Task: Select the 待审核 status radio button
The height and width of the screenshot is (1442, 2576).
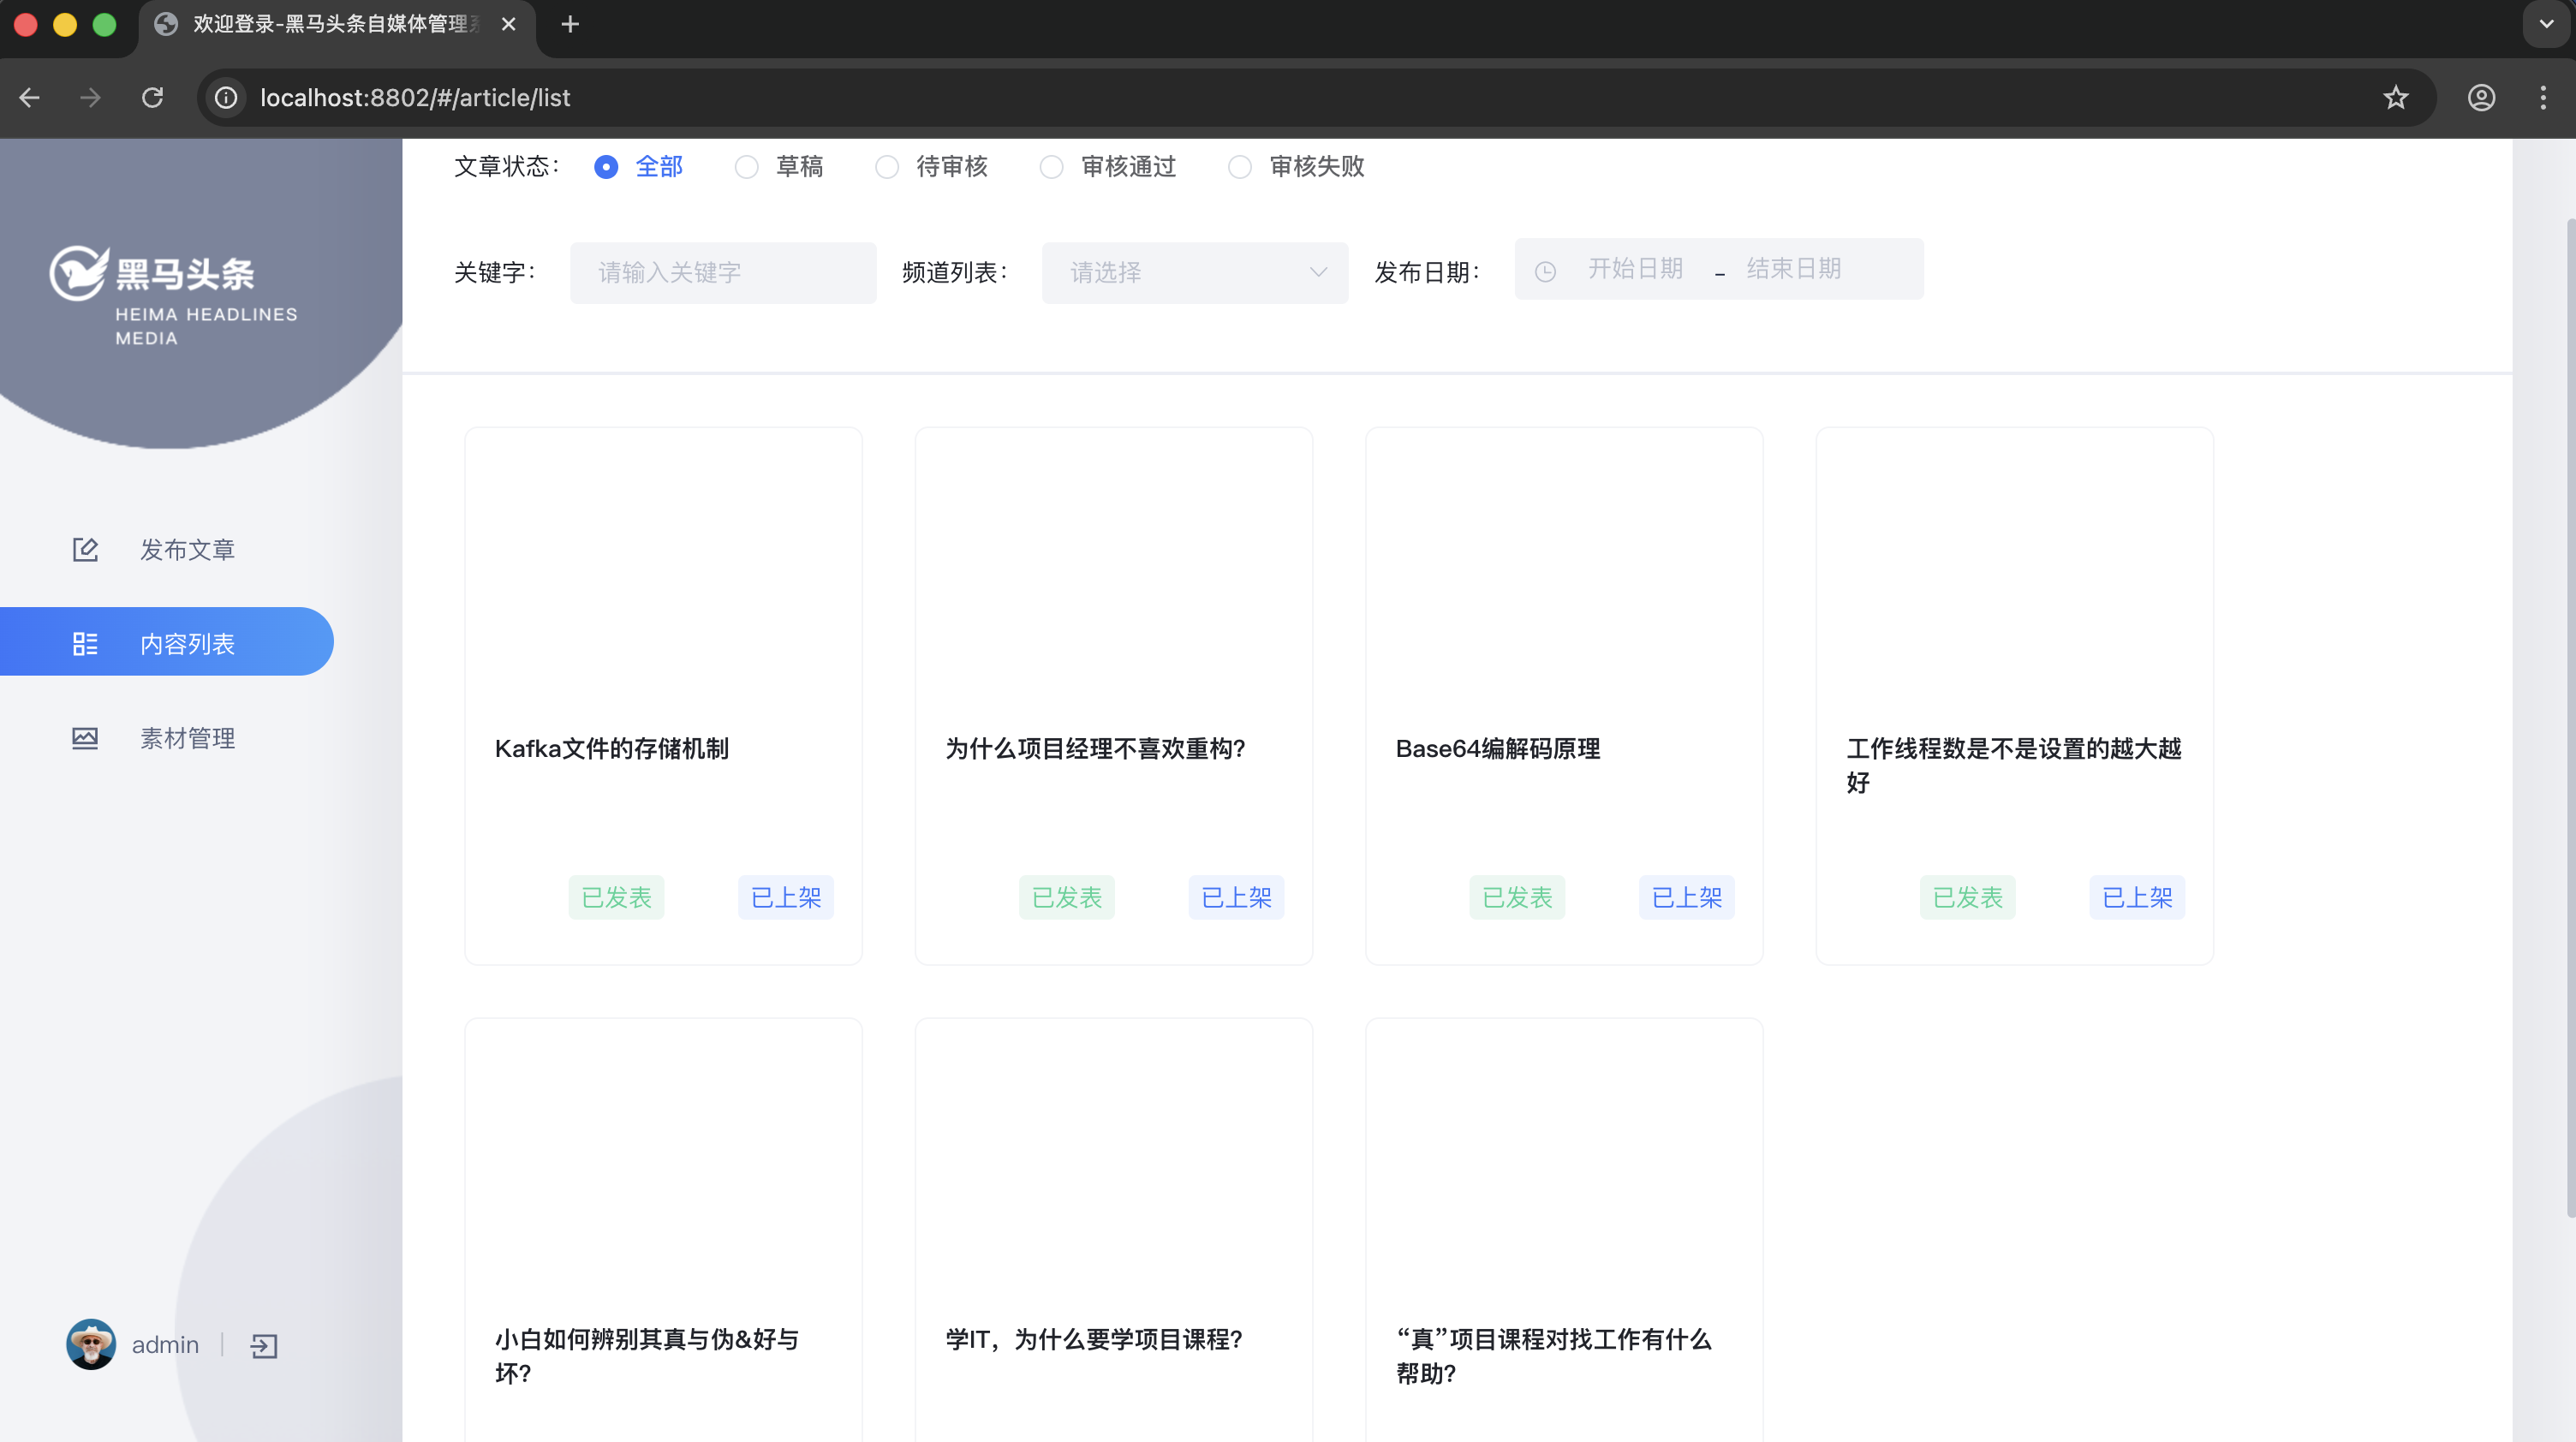Action: click(x=887, y=167)
